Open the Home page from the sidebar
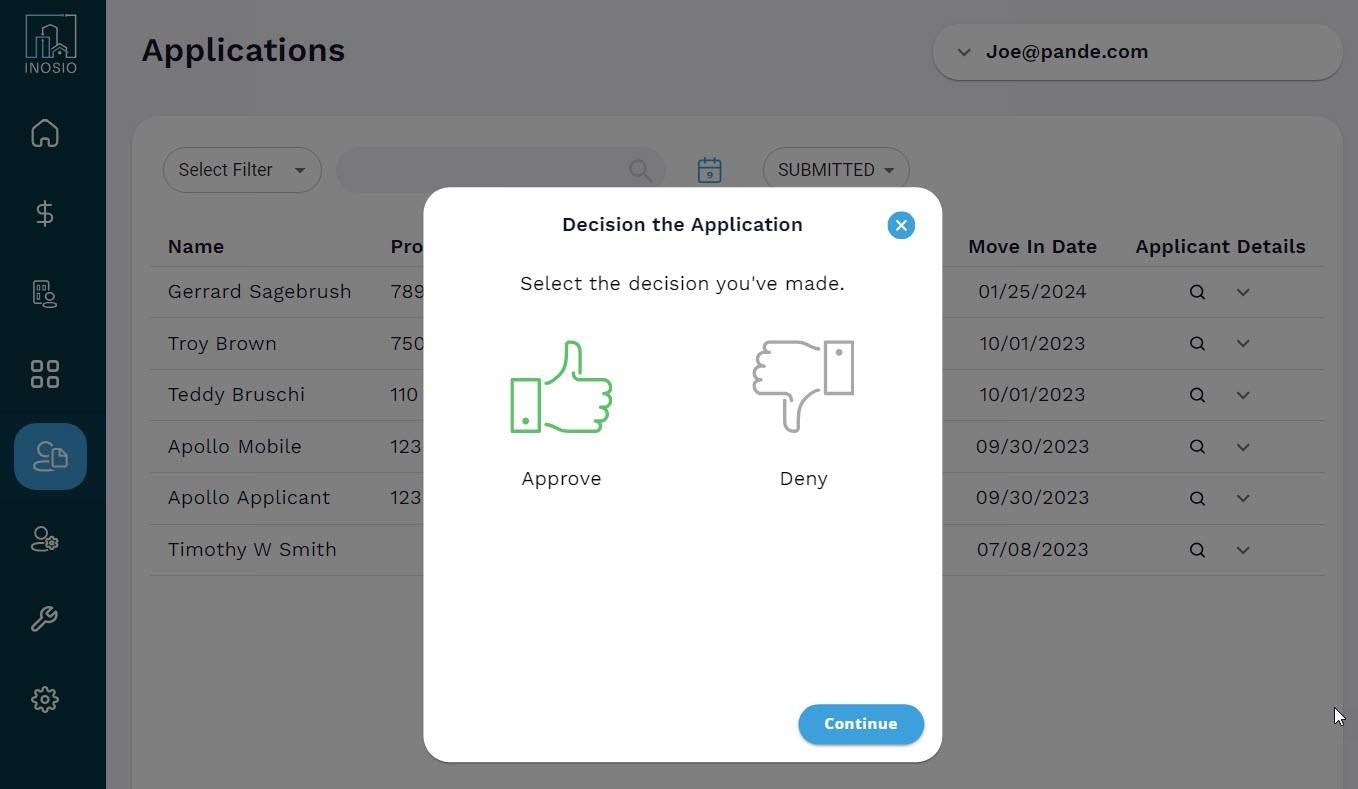This screenshot has width=1358, height=789. [45, 133]
